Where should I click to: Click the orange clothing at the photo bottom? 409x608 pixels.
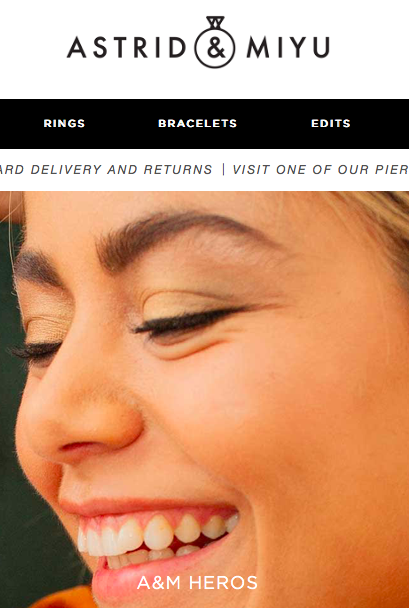(64, 598)
